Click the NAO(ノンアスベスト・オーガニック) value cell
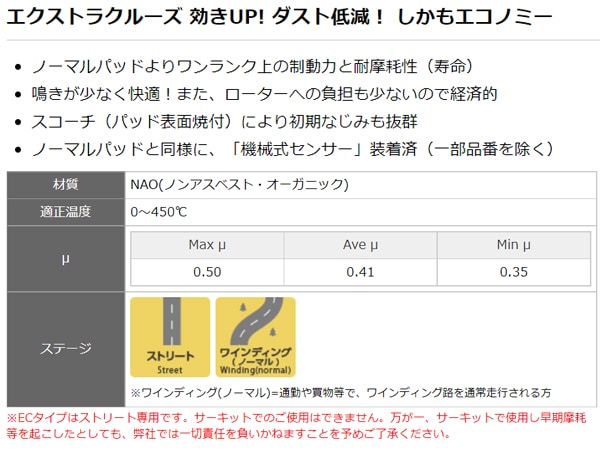The width and height of the screenshot is (600, 450). (x=238, y=184)
